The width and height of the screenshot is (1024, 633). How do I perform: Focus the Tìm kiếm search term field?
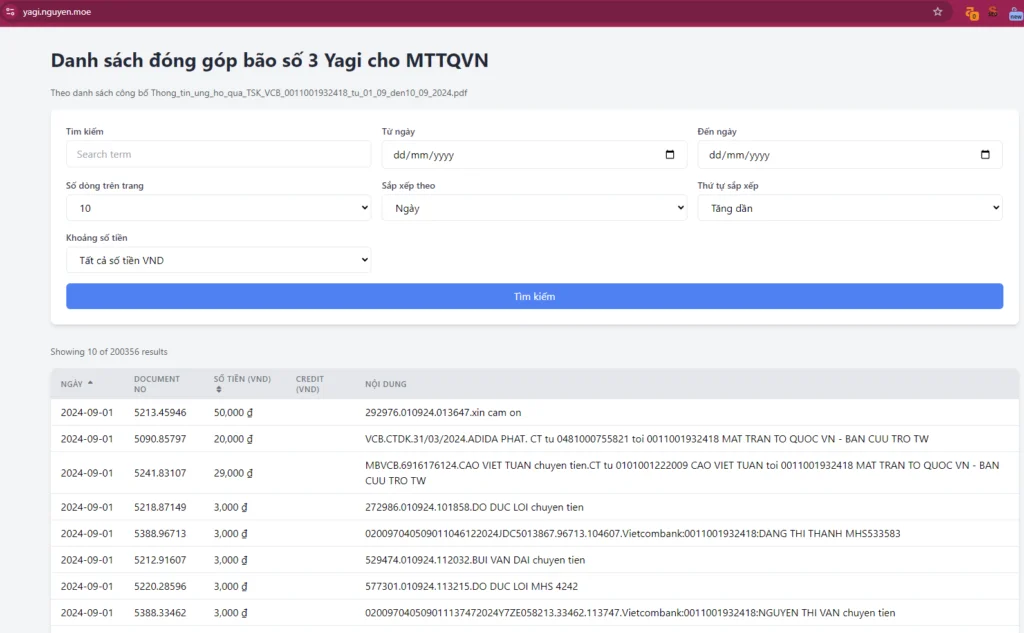coord(218,154)
